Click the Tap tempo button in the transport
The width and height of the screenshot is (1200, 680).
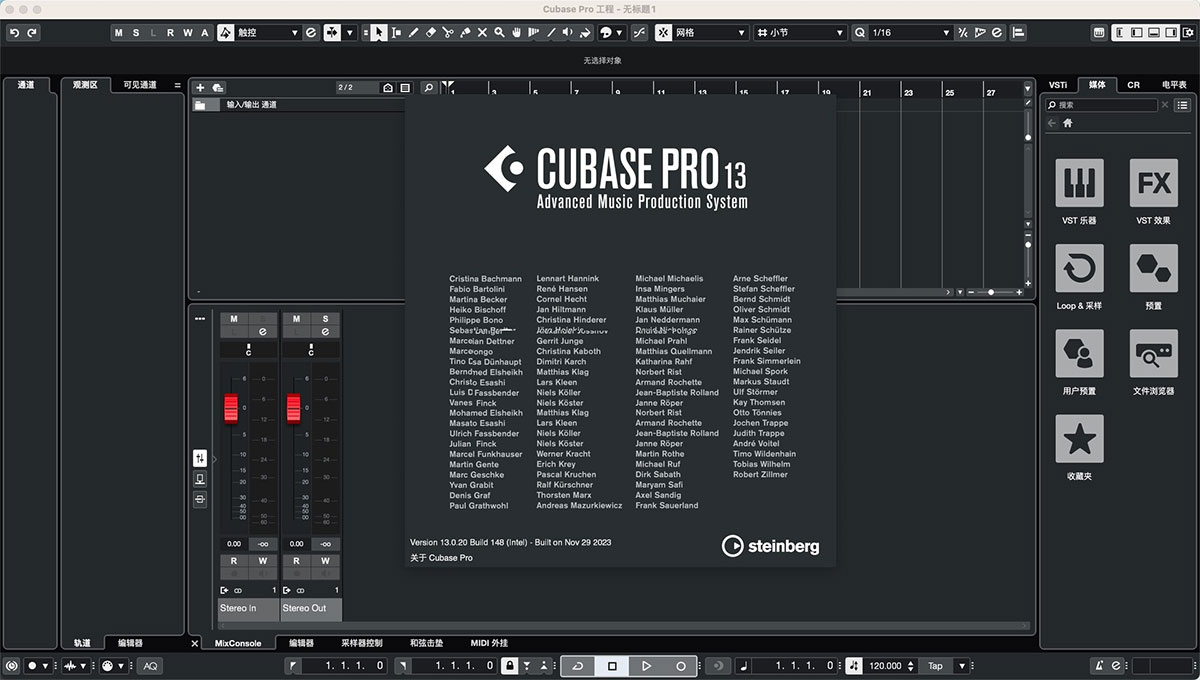[935, 665]
